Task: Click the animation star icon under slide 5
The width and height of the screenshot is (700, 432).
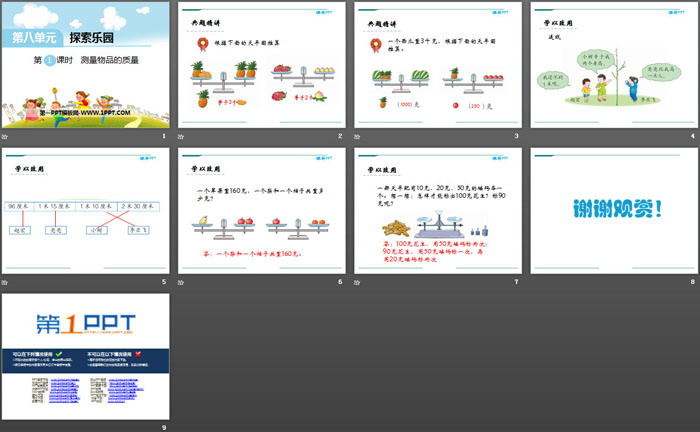Action: tap(5, 282)
